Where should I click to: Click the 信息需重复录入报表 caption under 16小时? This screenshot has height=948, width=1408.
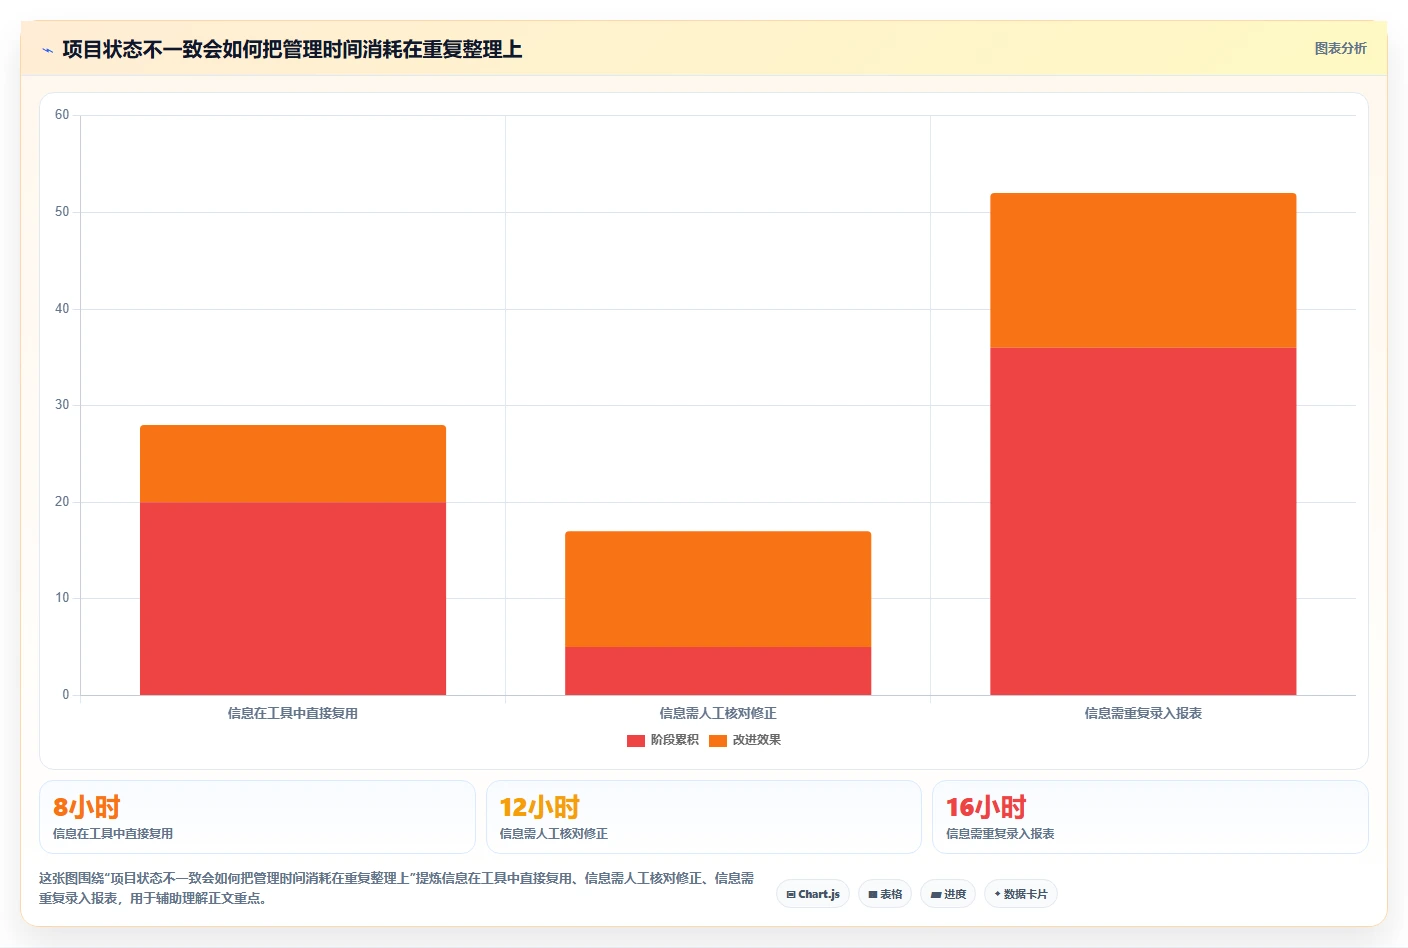pos(1000,834)
